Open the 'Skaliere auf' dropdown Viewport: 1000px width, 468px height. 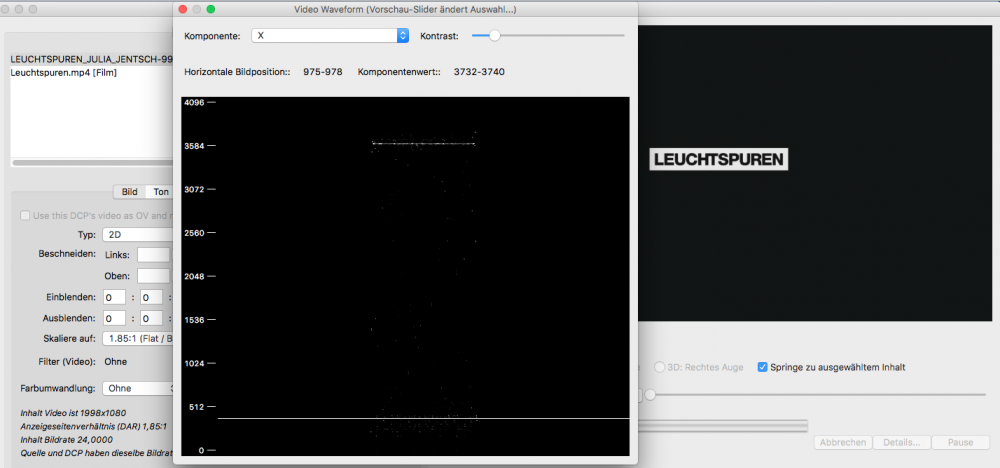[x=138, y=338]
